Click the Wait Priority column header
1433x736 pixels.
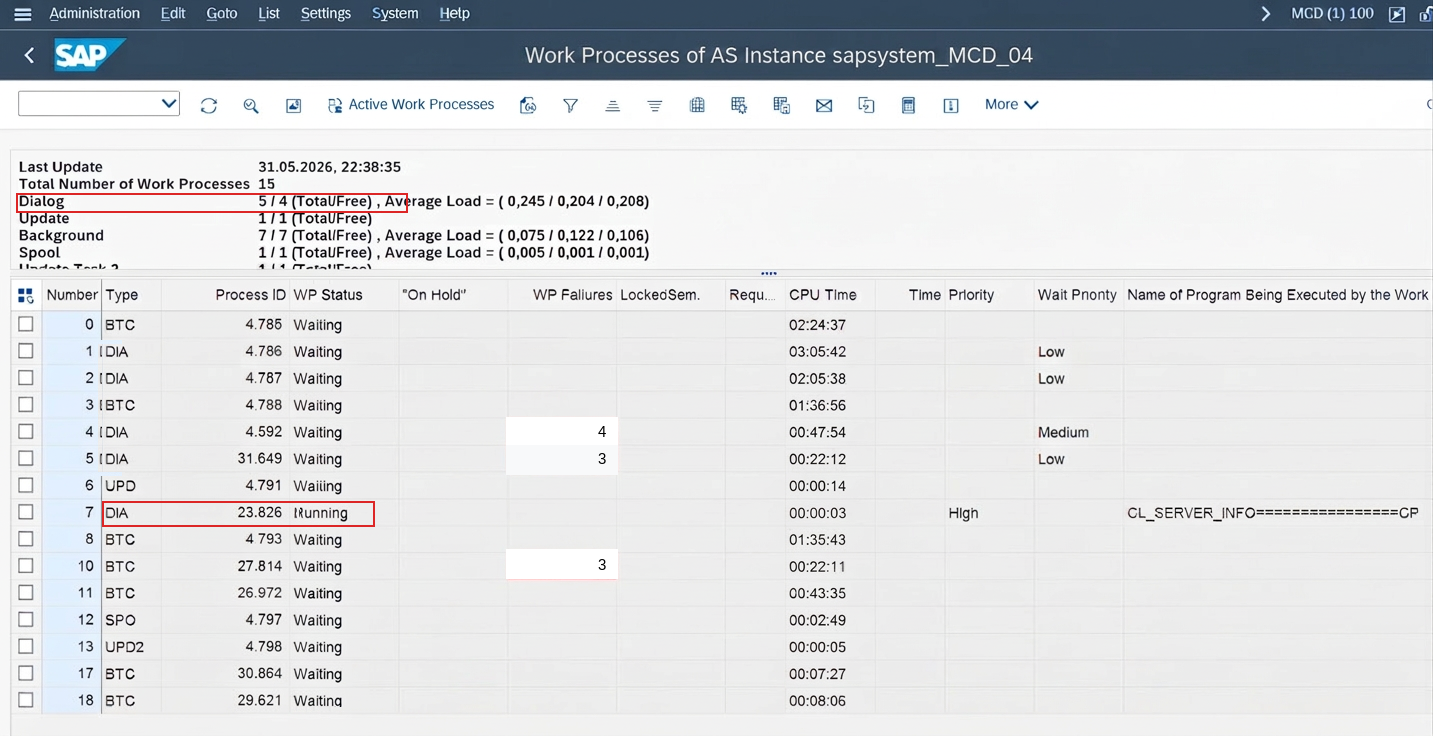[1079, 295]
